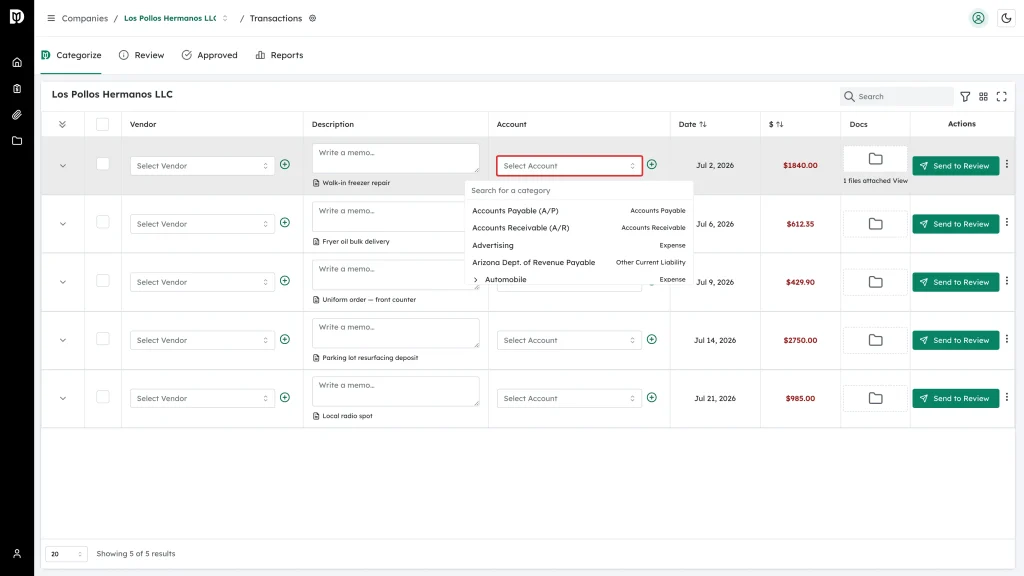The image size is (1024, 576).
Task: Choose Arizona Dept. of Revenue Payable
Action: (x=579, y=263)
